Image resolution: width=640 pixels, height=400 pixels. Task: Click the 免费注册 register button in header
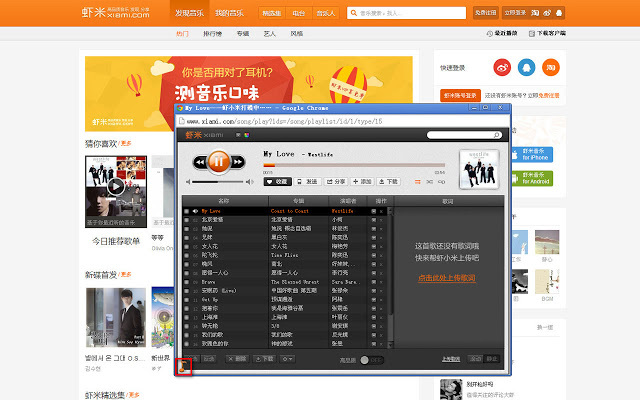(486, 13)
